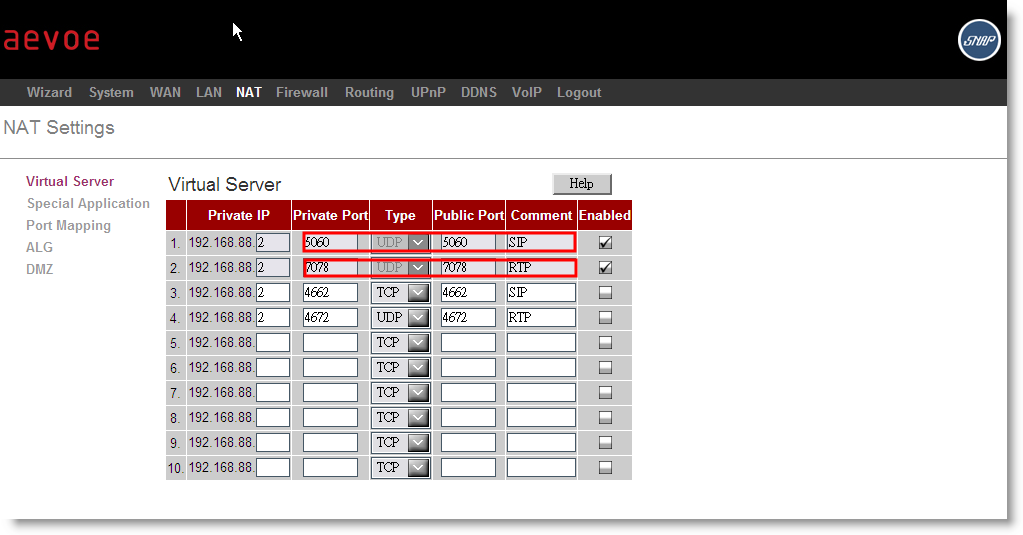This screenshot has height=535, width=1023.
Task: Open the UDP Type dropdown in row 1
Action: (401, 243)
